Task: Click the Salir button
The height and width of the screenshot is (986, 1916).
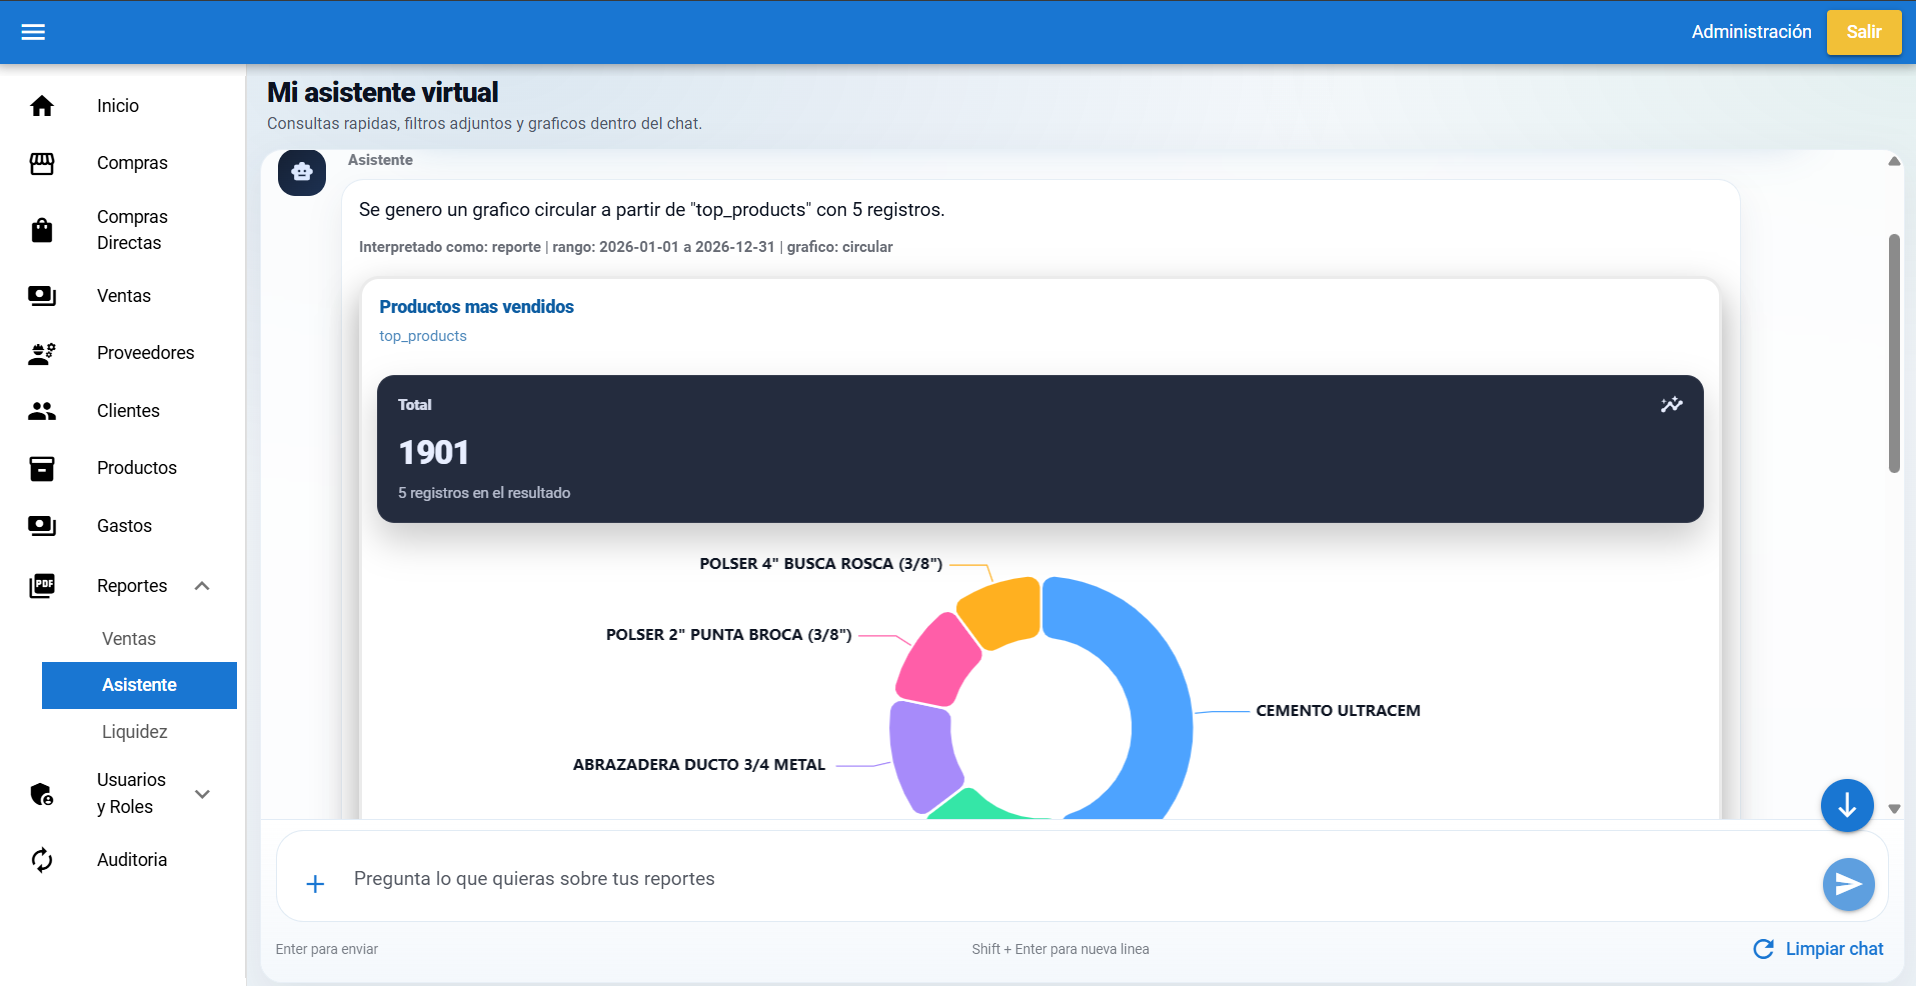Action: 1863,32
